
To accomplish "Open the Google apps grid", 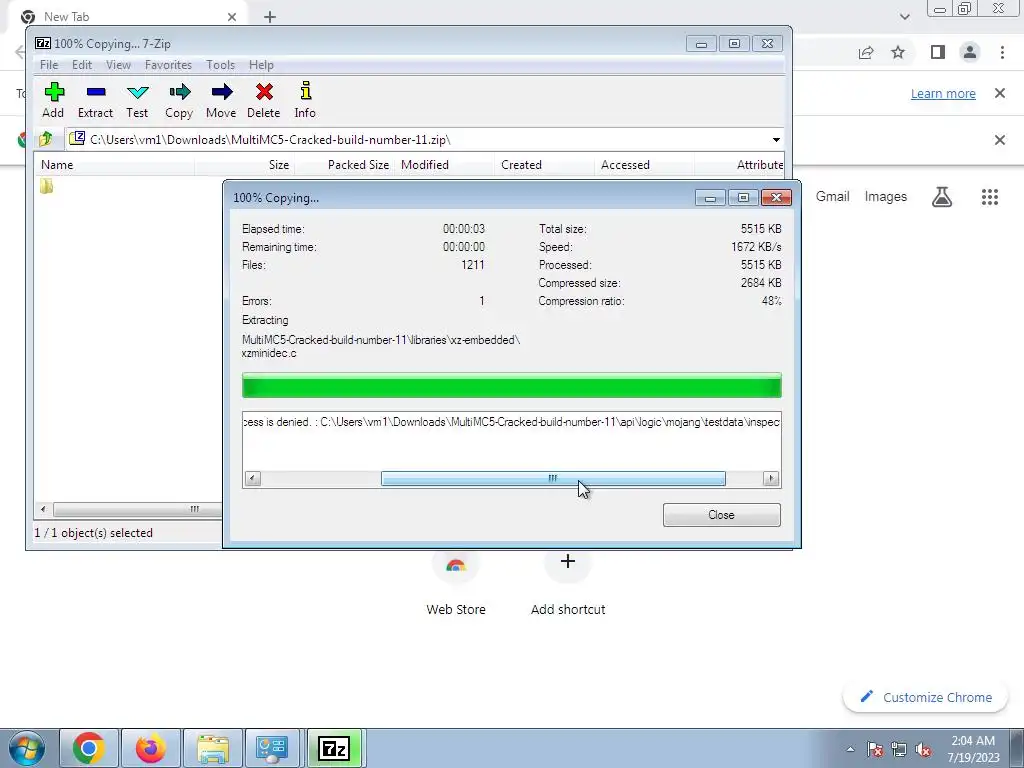I will click(x=990, y=197).
